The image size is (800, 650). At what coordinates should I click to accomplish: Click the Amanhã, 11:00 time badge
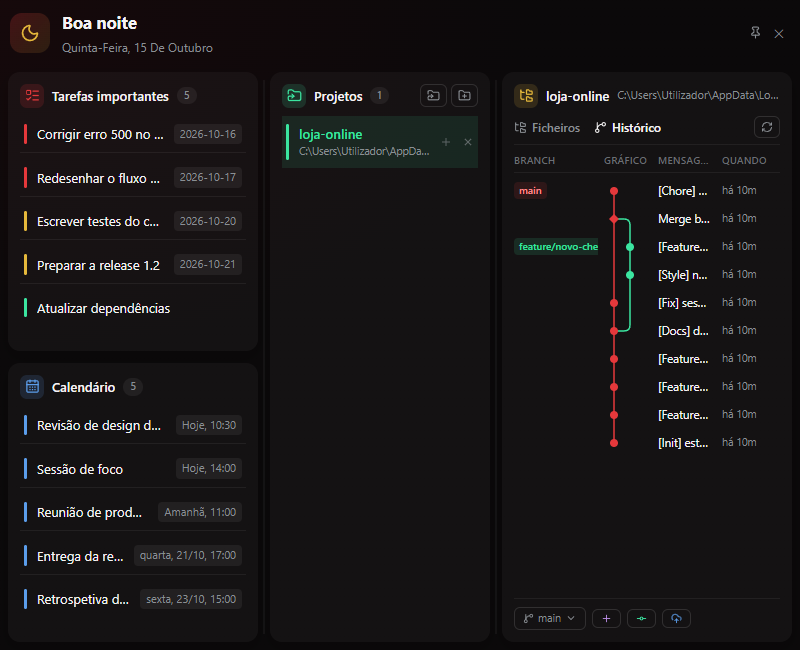pos(200,512)
